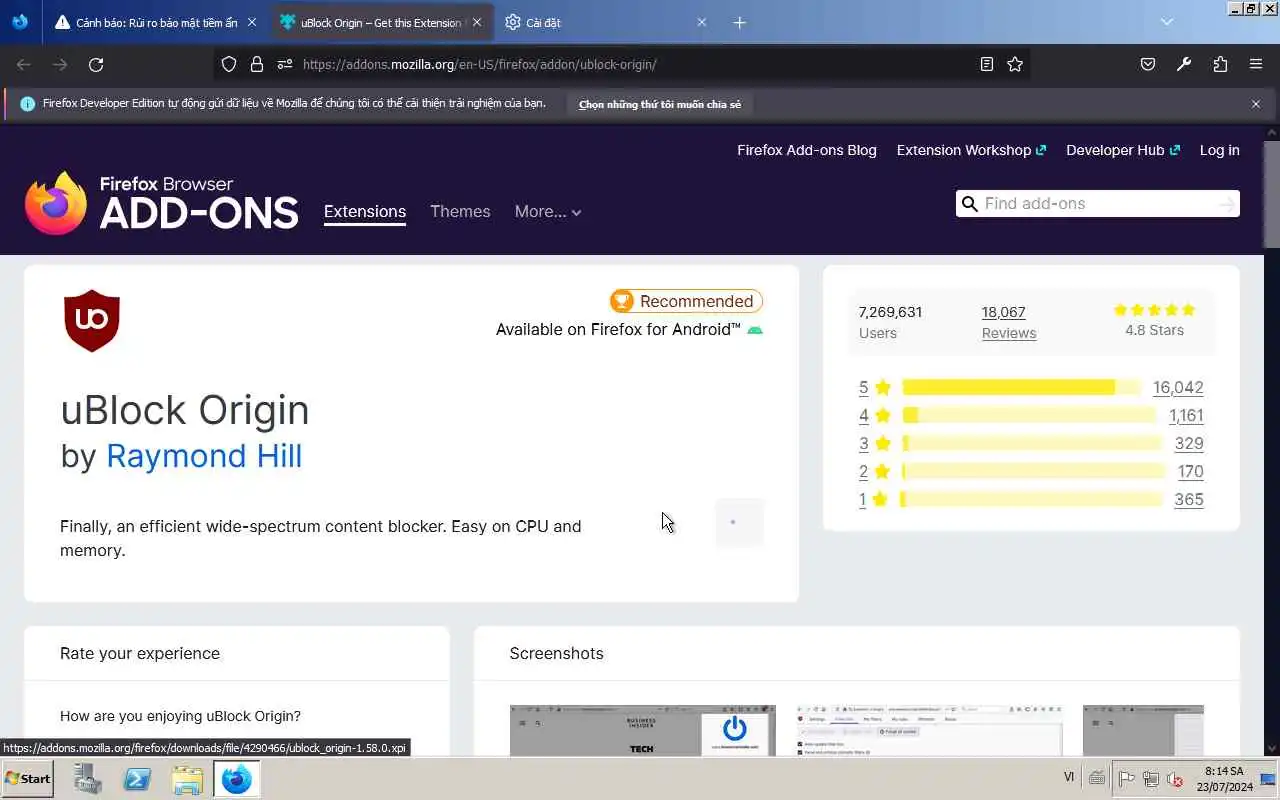Click the padlock site security icon
1280x800 pixels.
257,64
